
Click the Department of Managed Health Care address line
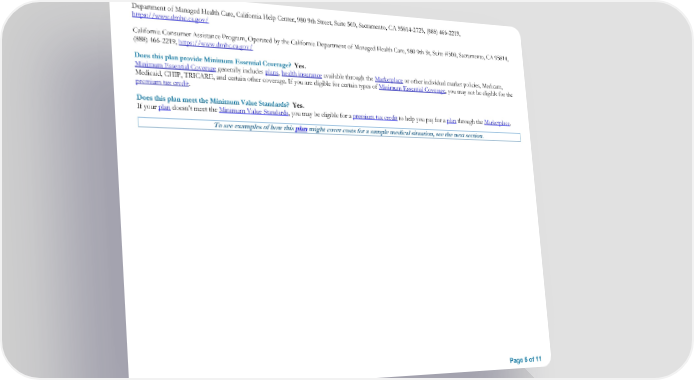296,20
